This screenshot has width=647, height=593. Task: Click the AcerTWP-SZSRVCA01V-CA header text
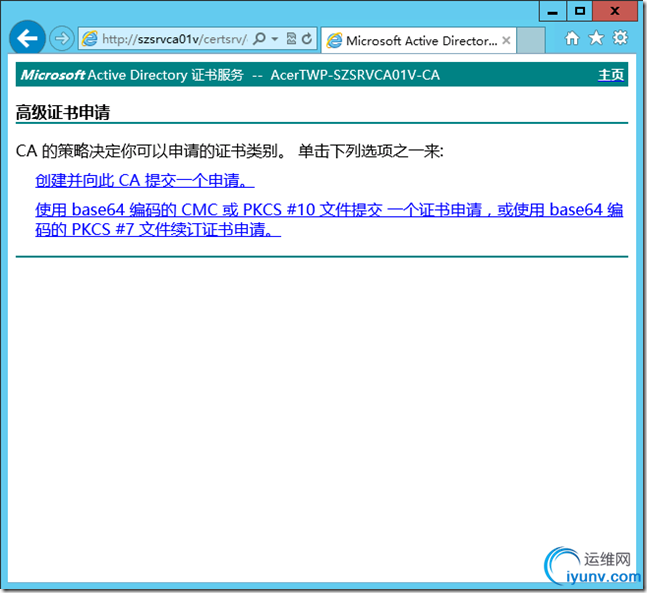355,75
